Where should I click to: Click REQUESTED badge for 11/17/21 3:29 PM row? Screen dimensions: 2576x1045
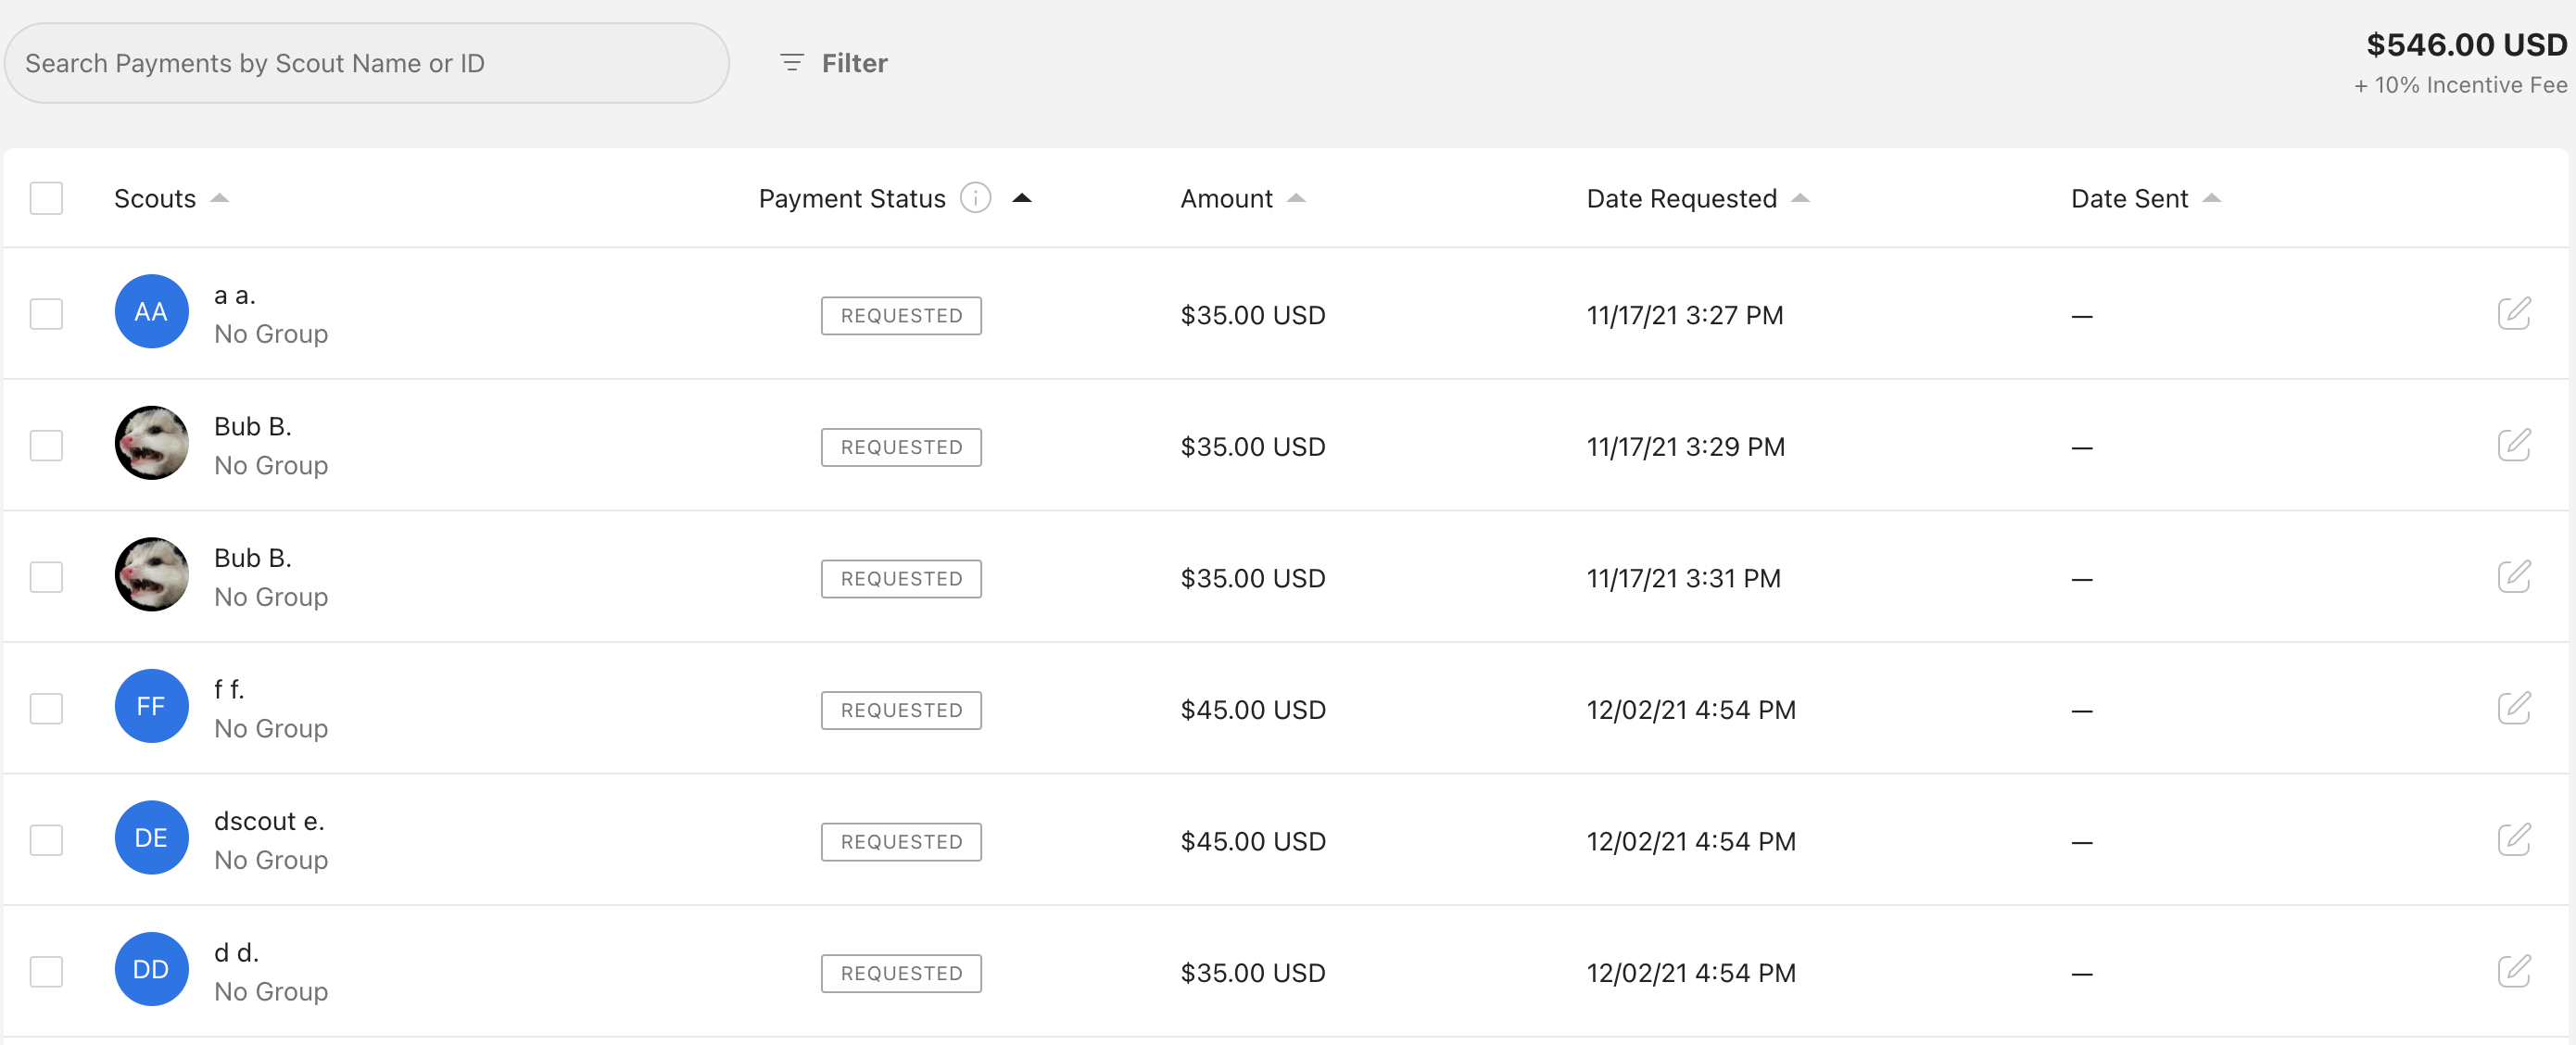coord(901,447)
